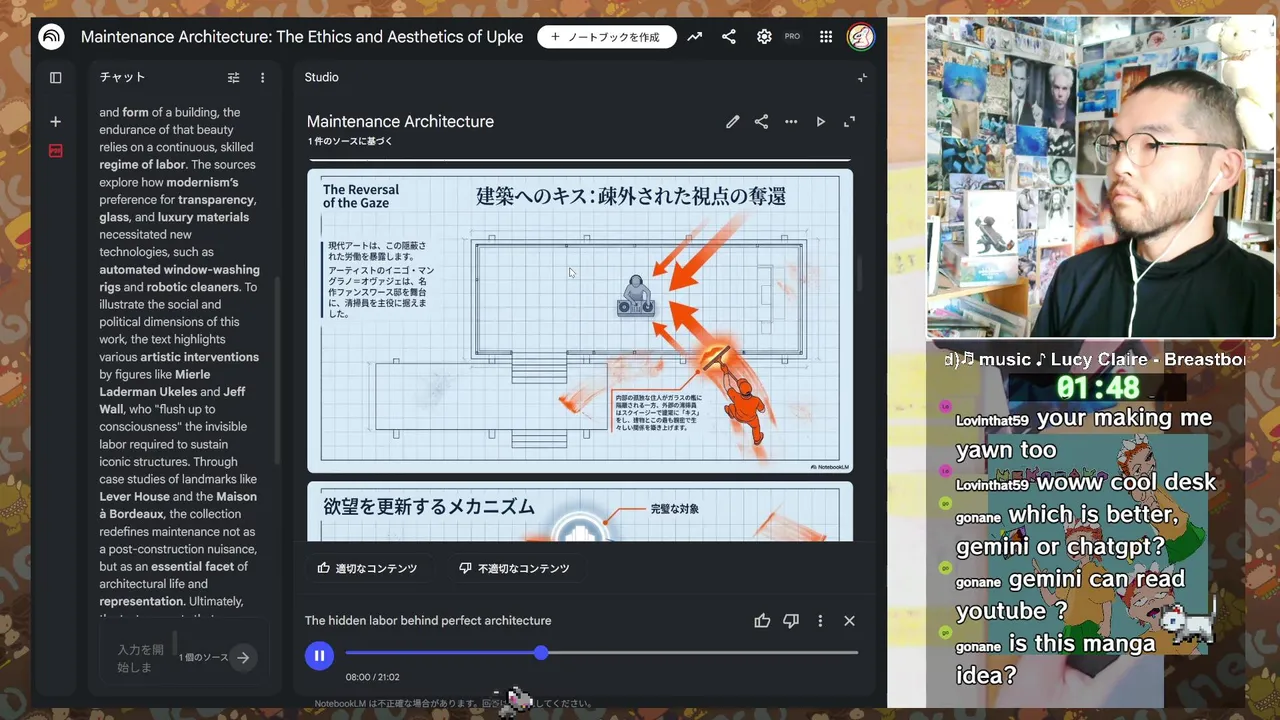
Task: Click the chat input field
Action: 141,658
